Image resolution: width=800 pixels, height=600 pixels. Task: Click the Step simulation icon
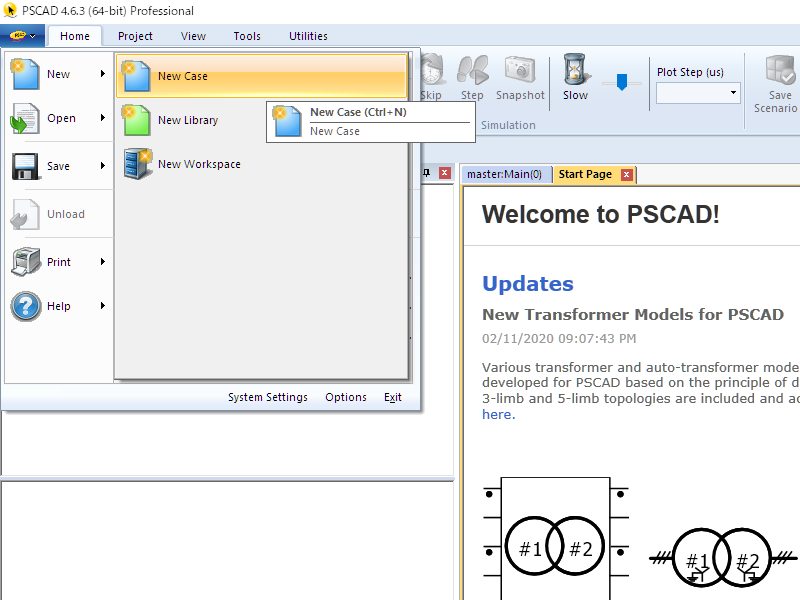click(472, 72)
